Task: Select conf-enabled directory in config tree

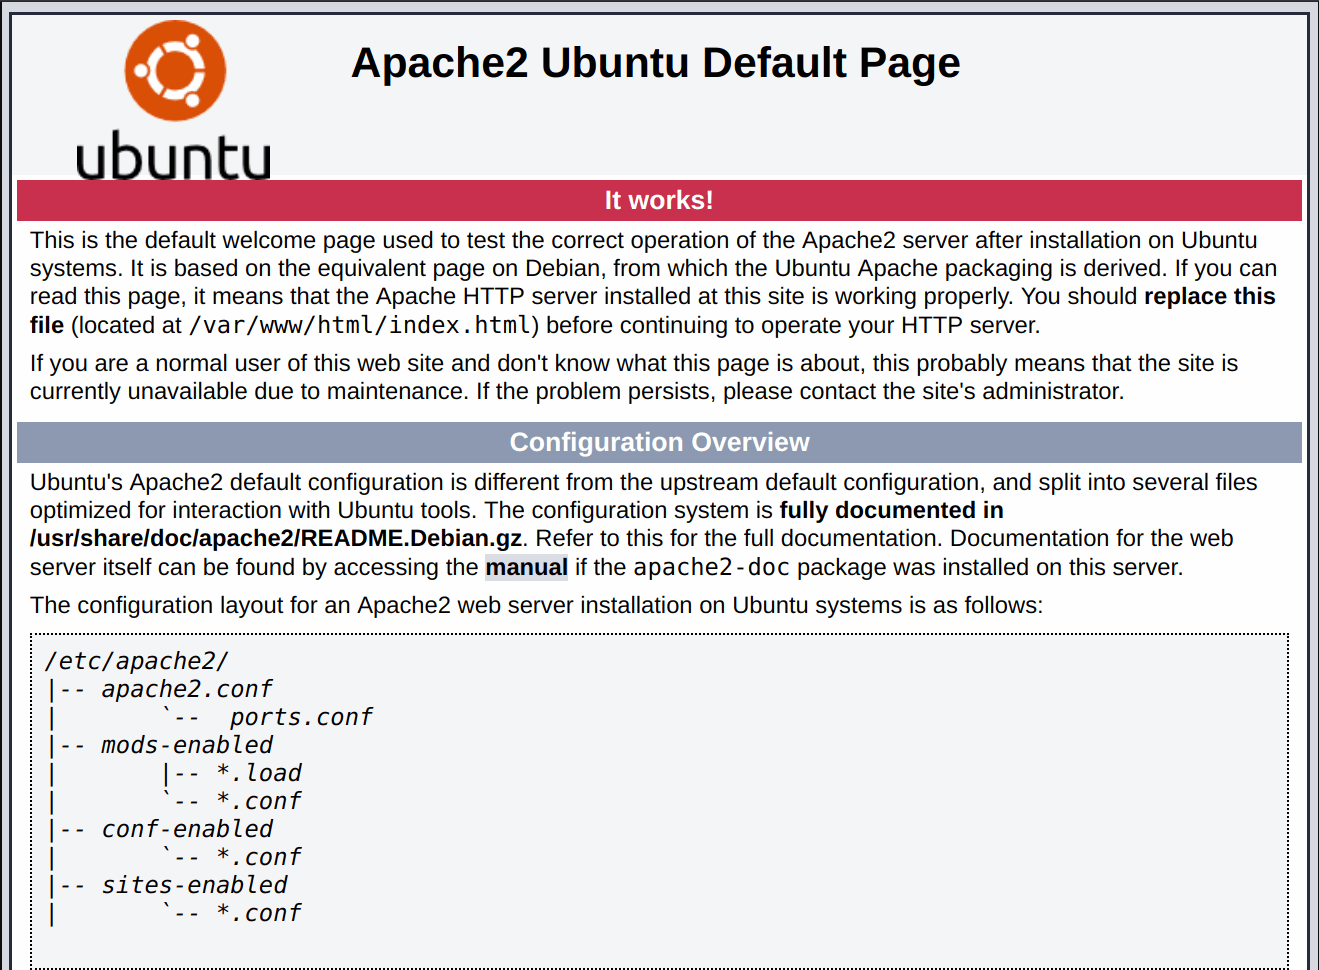Action: (x=186, y=829)
